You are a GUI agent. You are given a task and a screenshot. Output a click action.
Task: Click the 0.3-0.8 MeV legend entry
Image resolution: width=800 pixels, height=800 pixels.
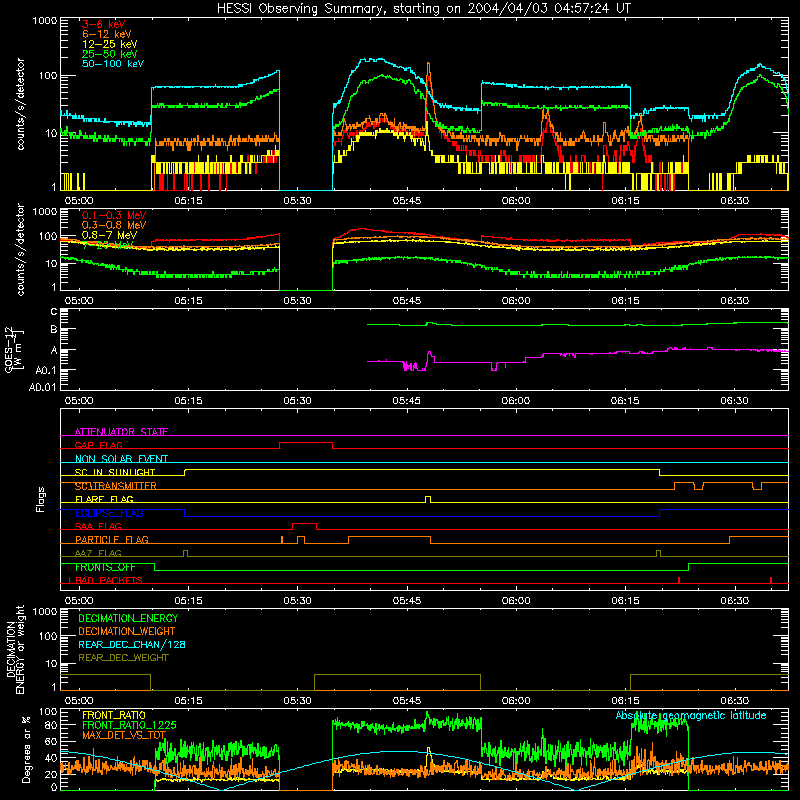pos(114,225)
